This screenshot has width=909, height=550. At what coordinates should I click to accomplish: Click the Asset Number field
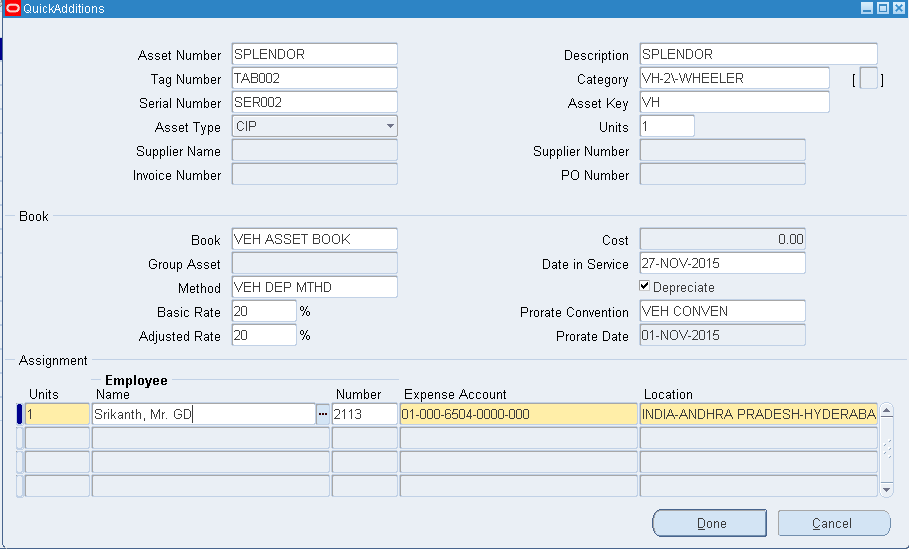314,54
